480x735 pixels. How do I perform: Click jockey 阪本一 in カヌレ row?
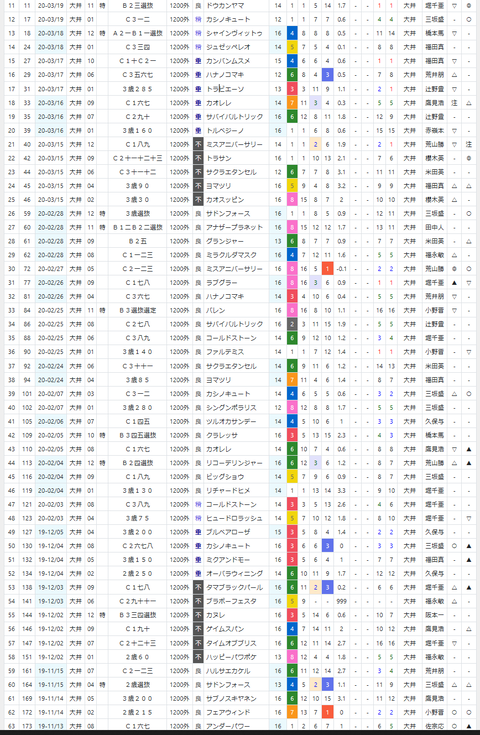click(435, 615)
